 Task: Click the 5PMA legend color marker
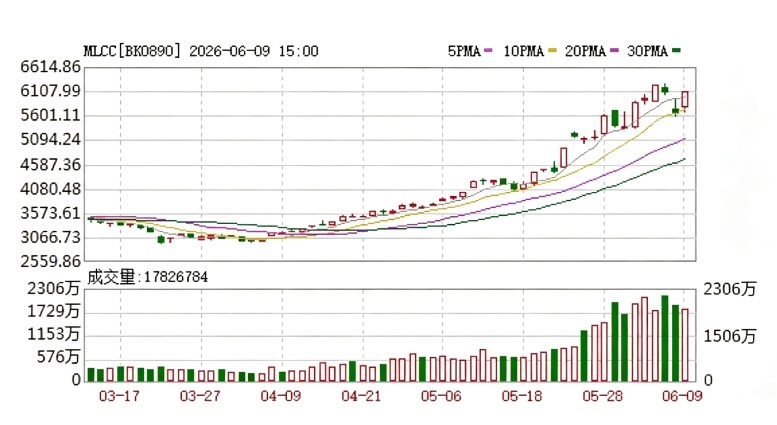click(488, 51)
